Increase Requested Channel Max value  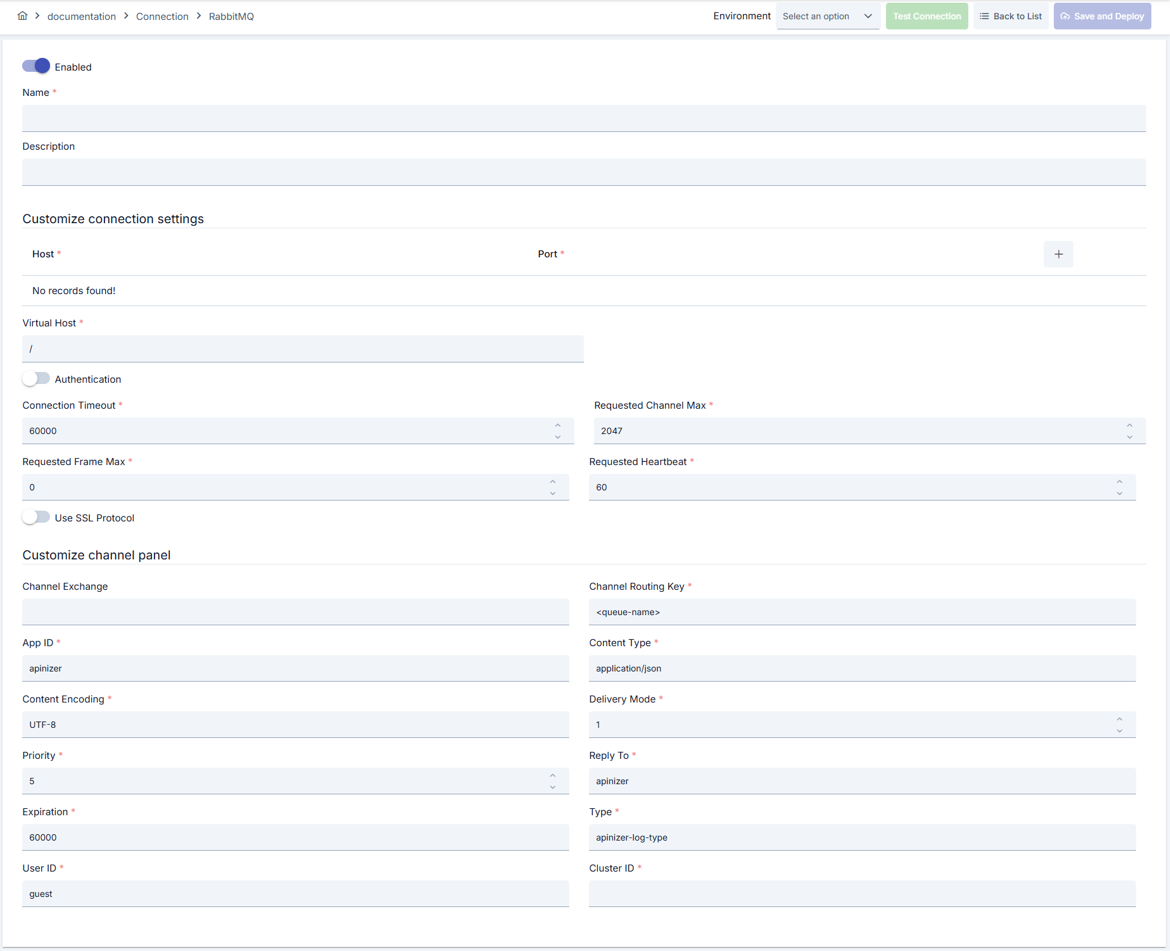tap(1130, 426)
